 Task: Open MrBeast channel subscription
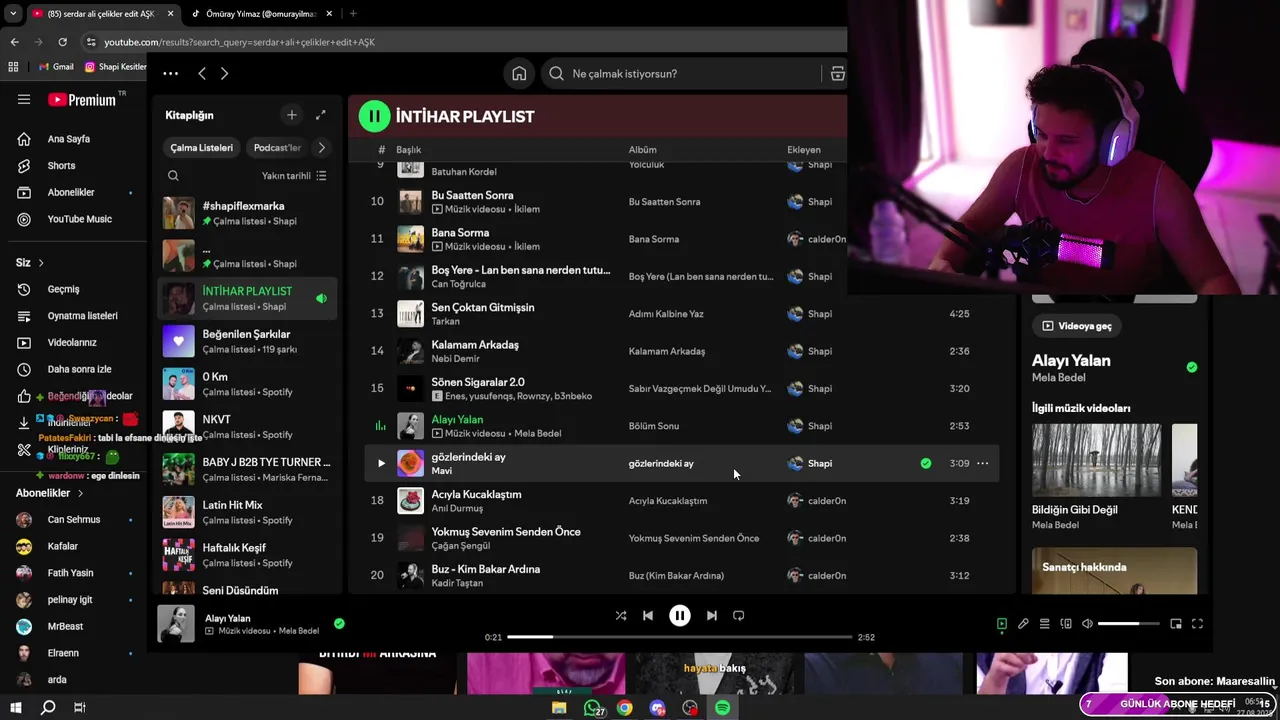click(65, 626)
